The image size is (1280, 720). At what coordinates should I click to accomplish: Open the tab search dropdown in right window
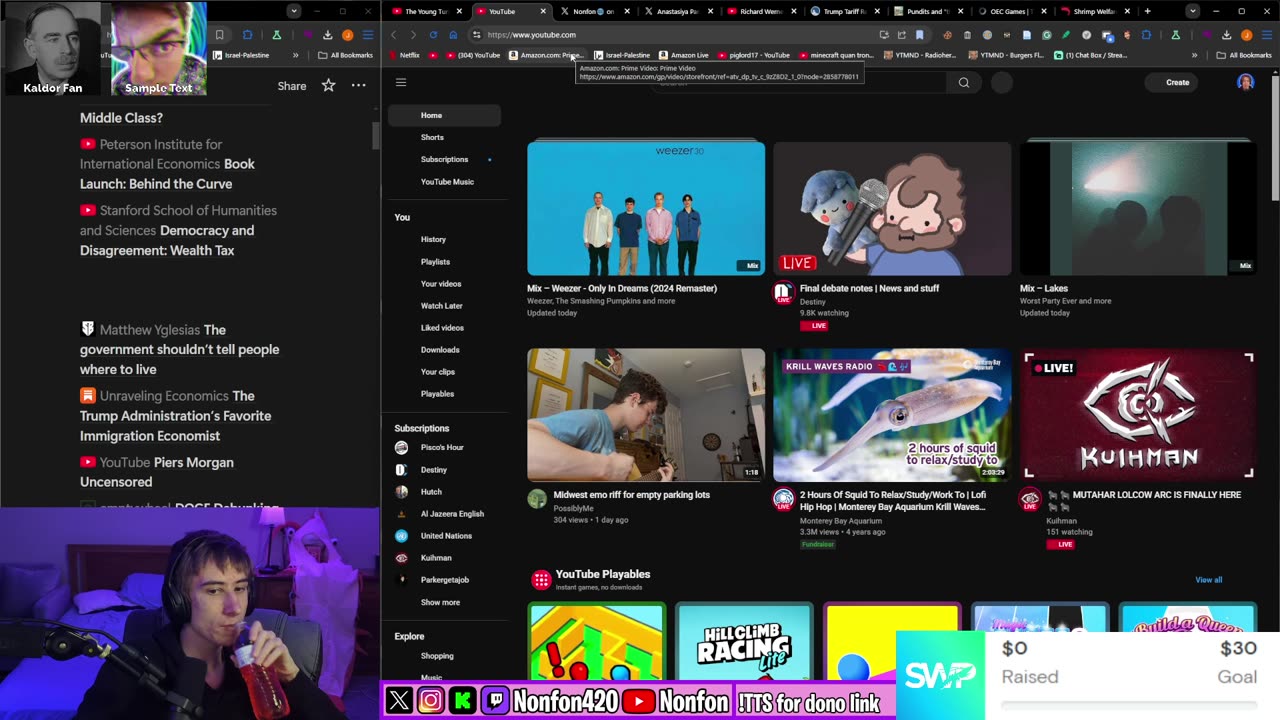[x=1192, y=11]
